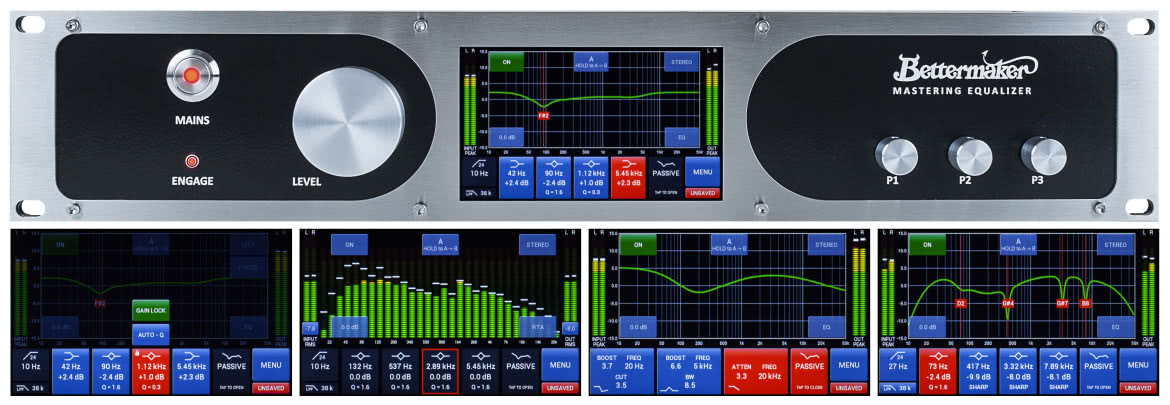Tap the UNSAVED indicator on hardware display
Image resolution: width=1170 pixels, height=405 pixels.
click(702, 193)
